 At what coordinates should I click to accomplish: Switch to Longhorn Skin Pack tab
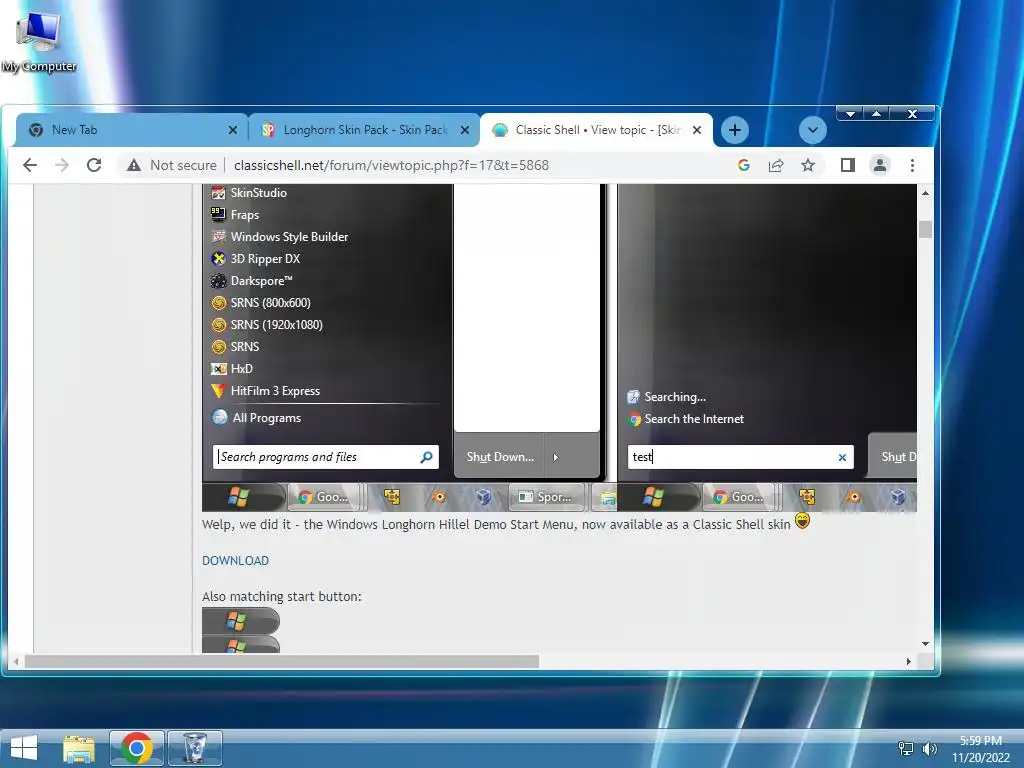pos(364,130)
